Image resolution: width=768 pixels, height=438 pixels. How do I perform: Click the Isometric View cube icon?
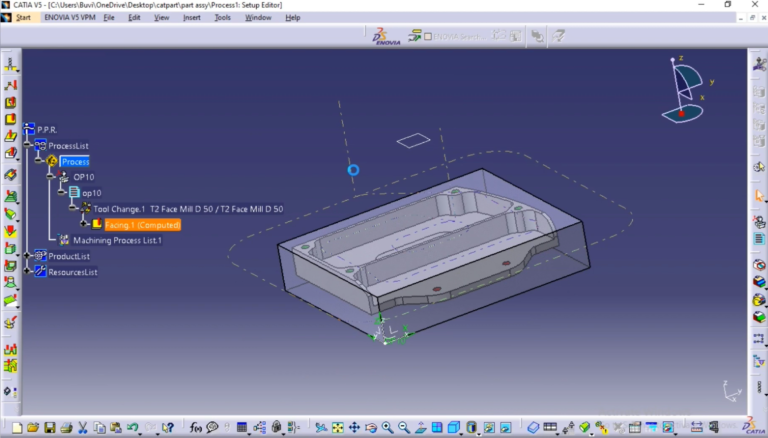454,427
